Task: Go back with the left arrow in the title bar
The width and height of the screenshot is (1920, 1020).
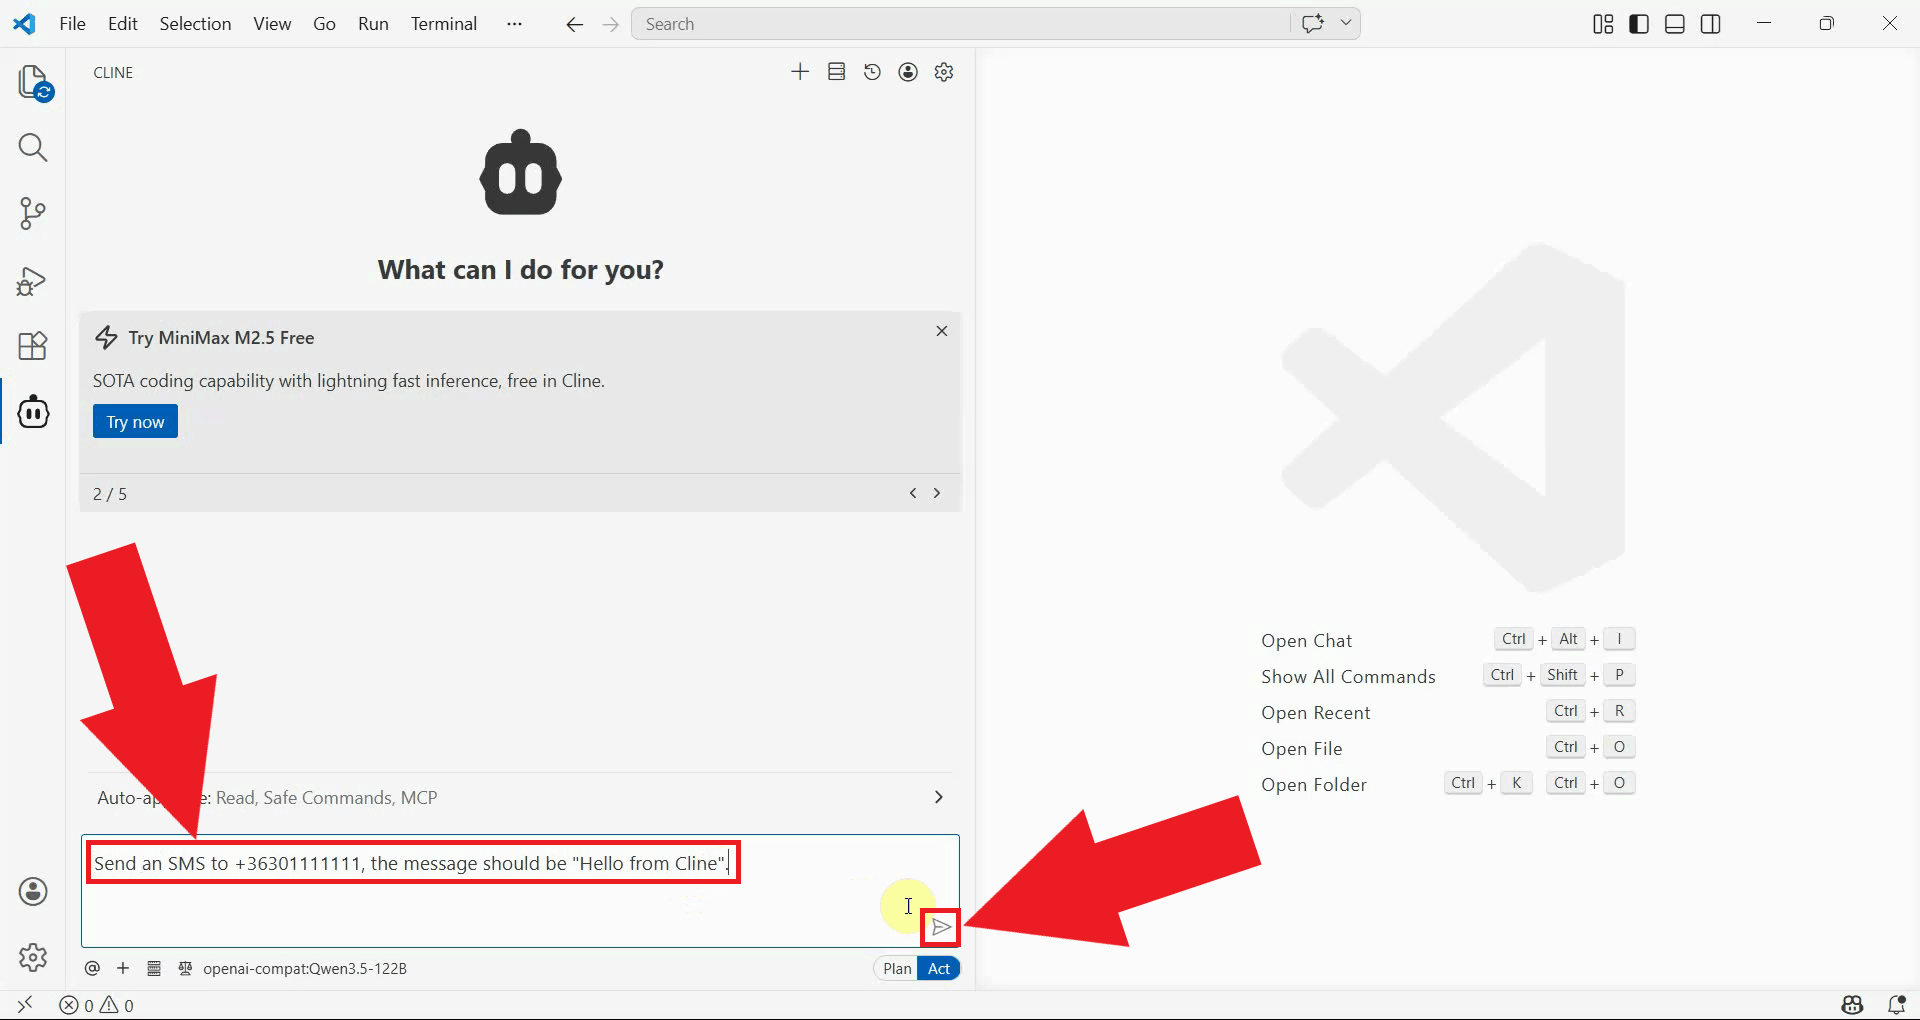Action: point(574,24)
